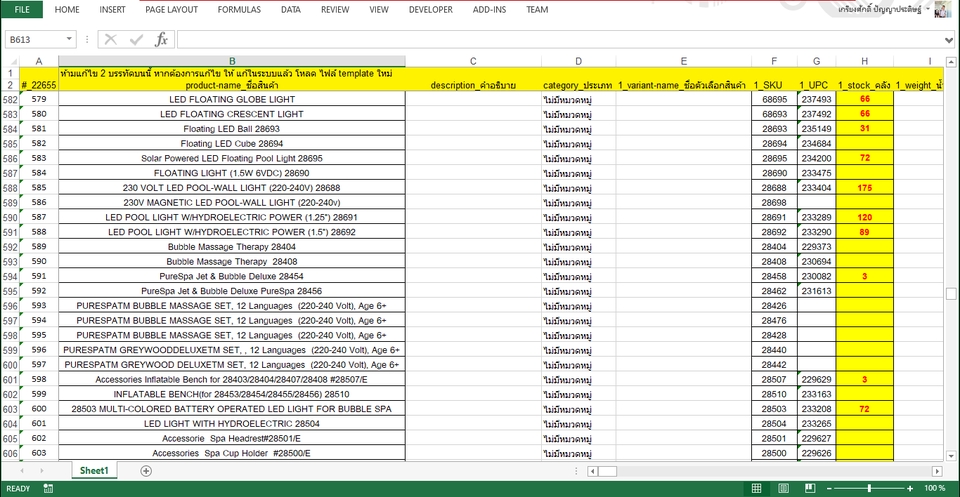Select header cell product-name
Image resolution: width=960 pixels, height=497 pixels.
pyautogui.click(x=232, y=85)
